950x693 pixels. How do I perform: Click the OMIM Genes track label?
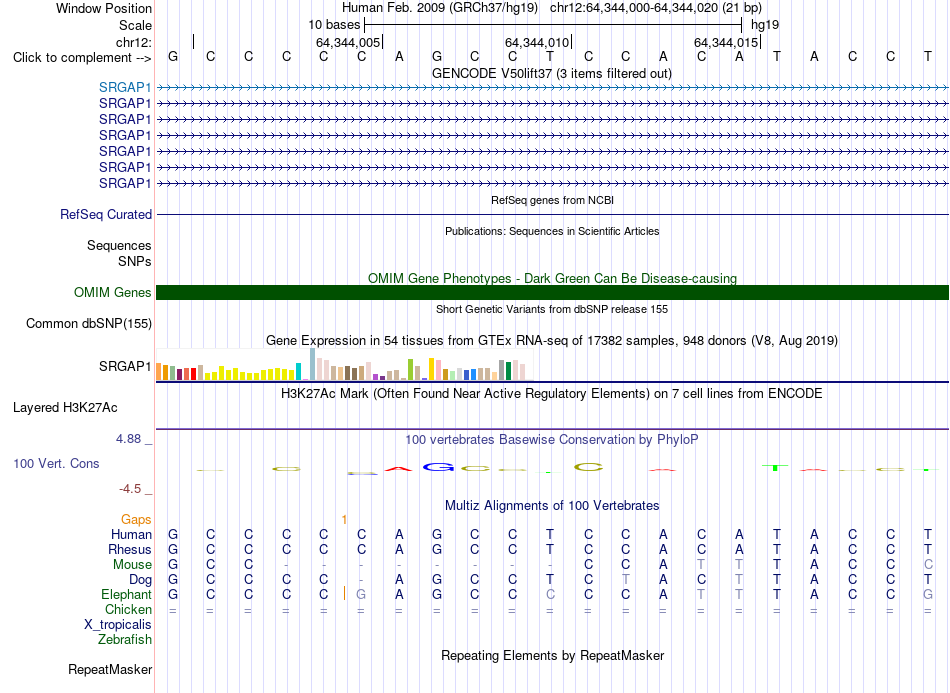113,293
